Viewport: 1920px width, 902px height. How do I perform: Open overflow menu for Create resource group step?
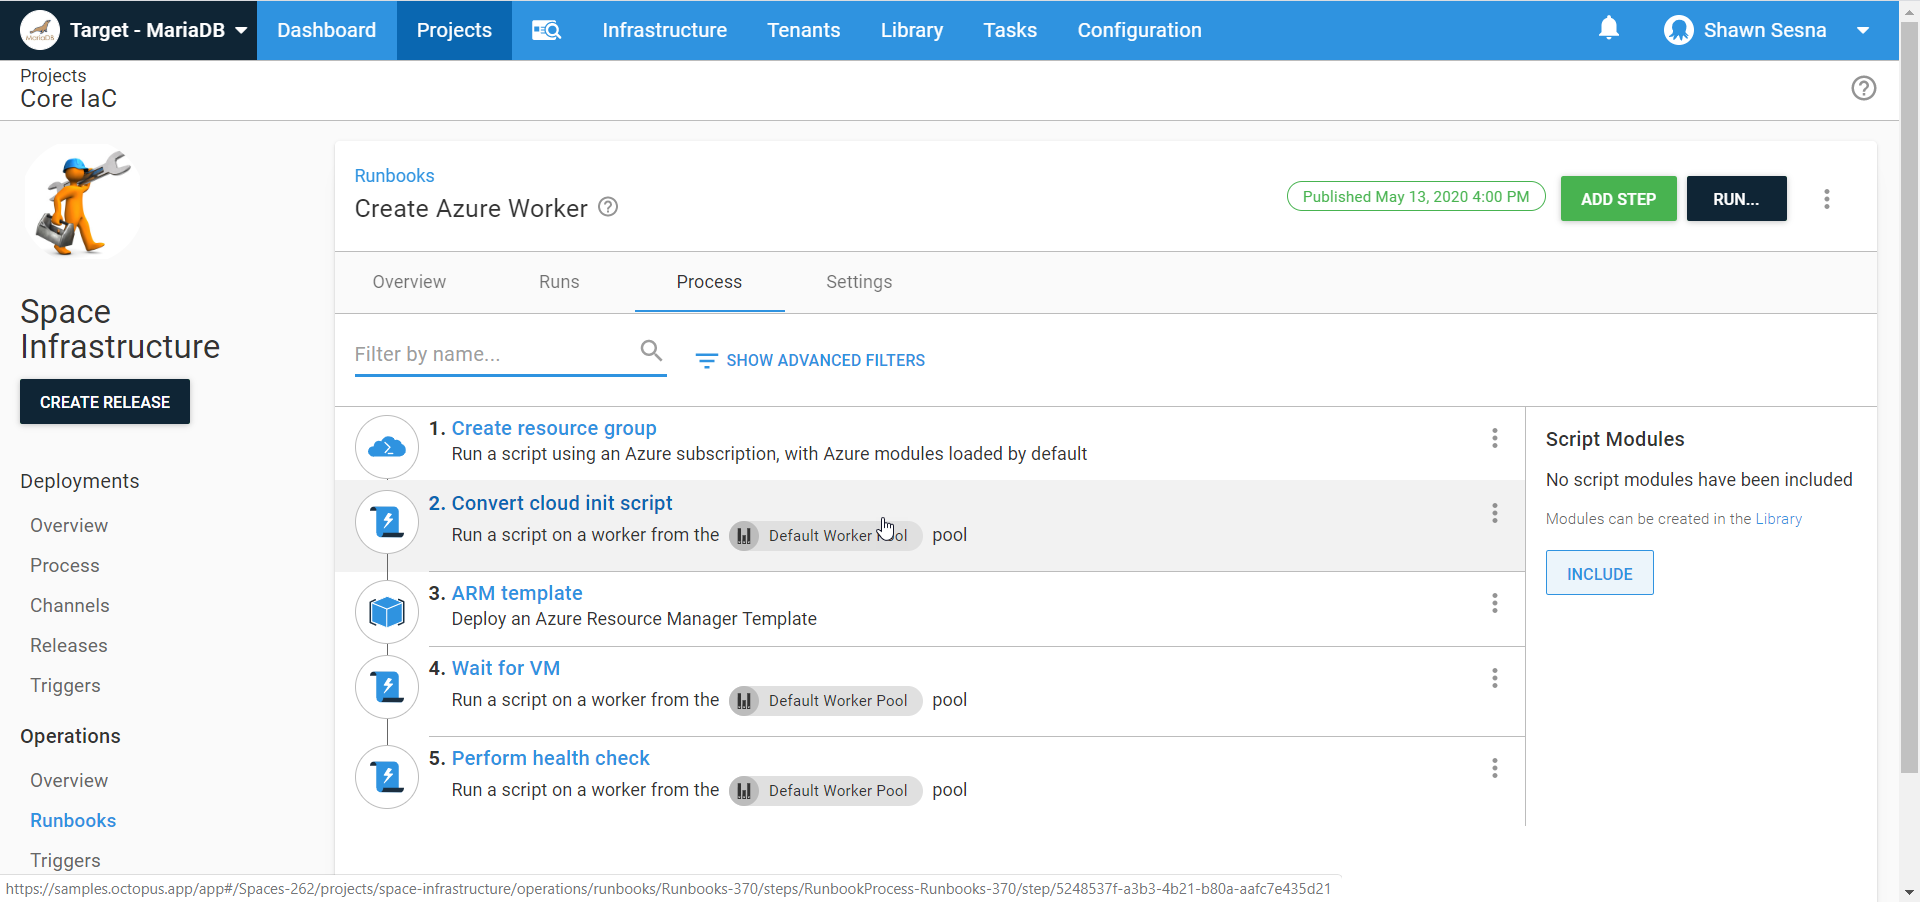1494,438
